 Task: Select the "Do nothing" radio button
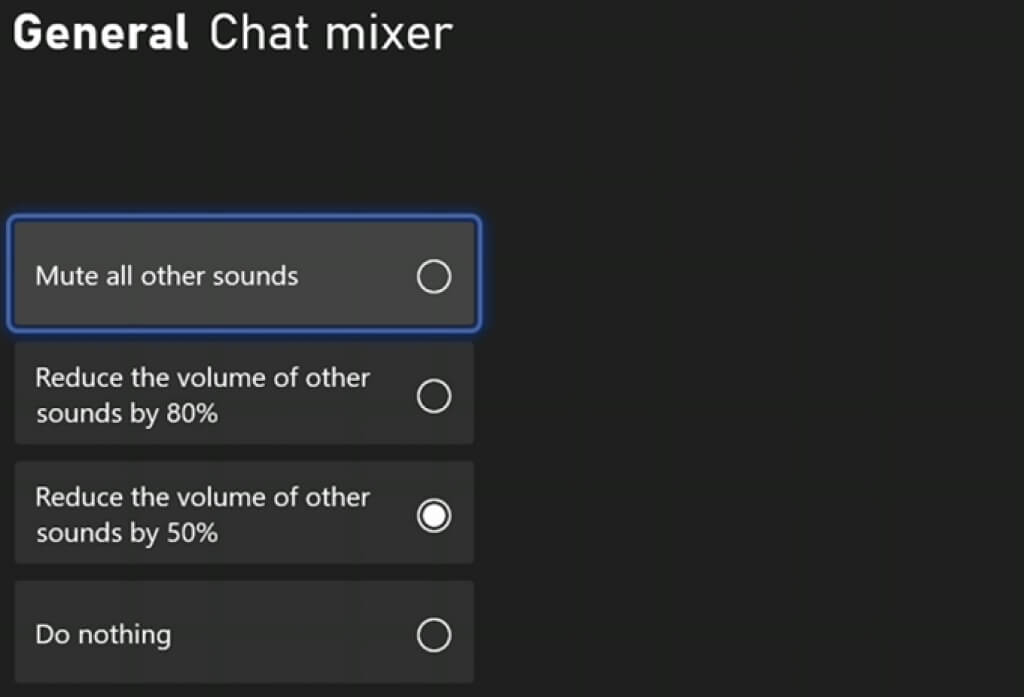click(x=433, y=635)
